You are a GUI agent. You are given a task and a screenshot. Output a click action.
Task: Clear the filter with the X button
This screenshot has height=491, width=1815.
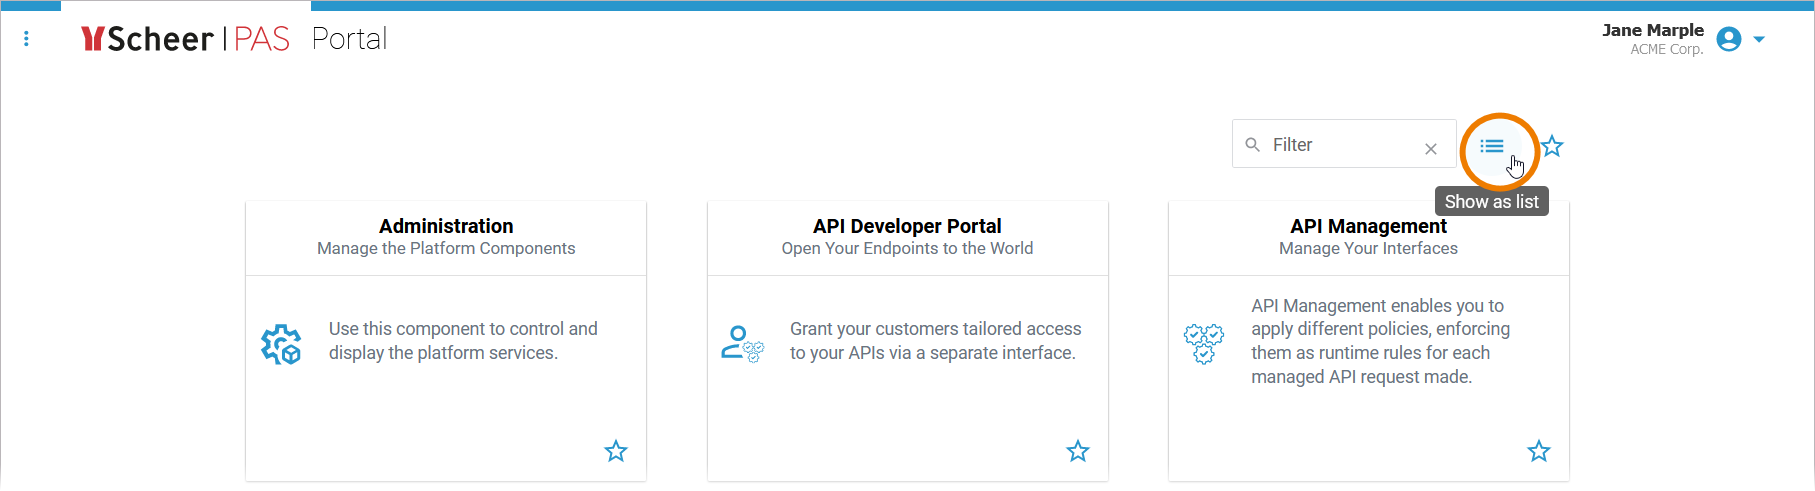1431,149
